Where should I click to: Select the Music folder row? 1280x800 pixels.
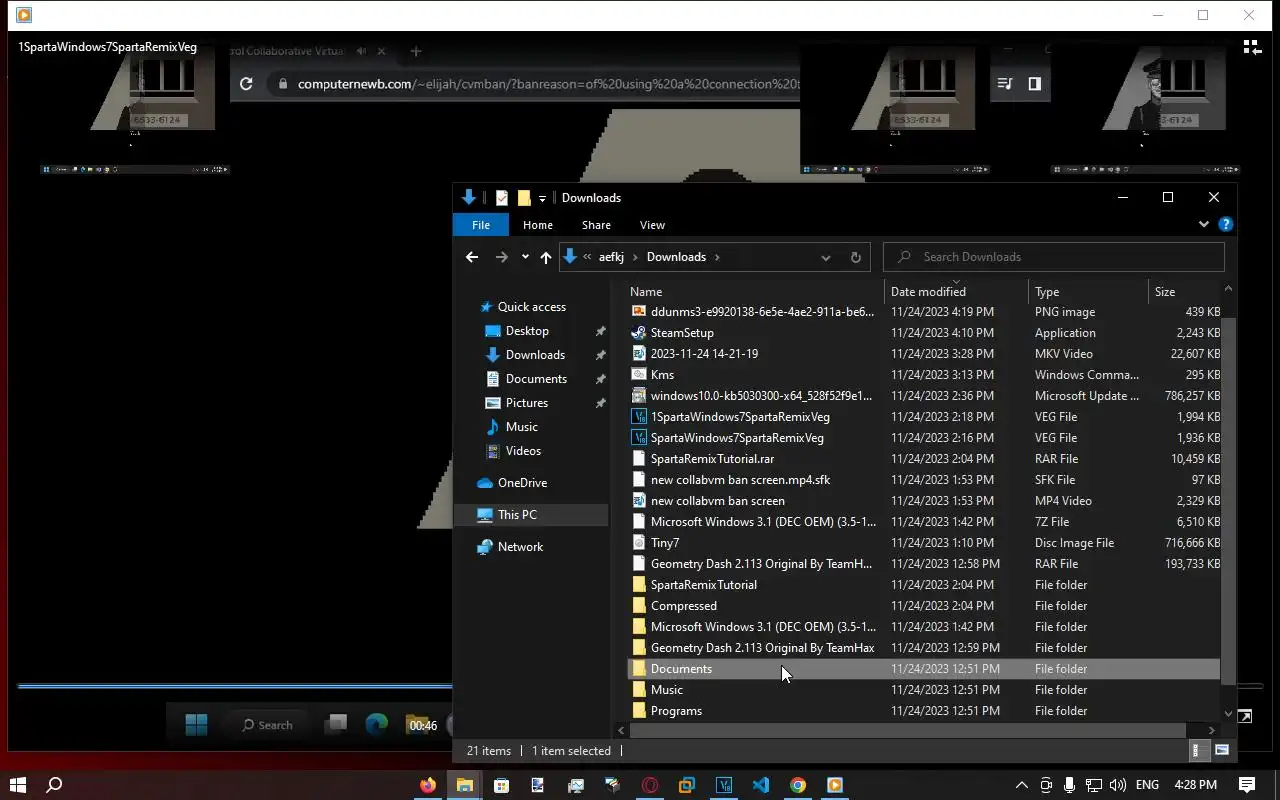point(924,690)
